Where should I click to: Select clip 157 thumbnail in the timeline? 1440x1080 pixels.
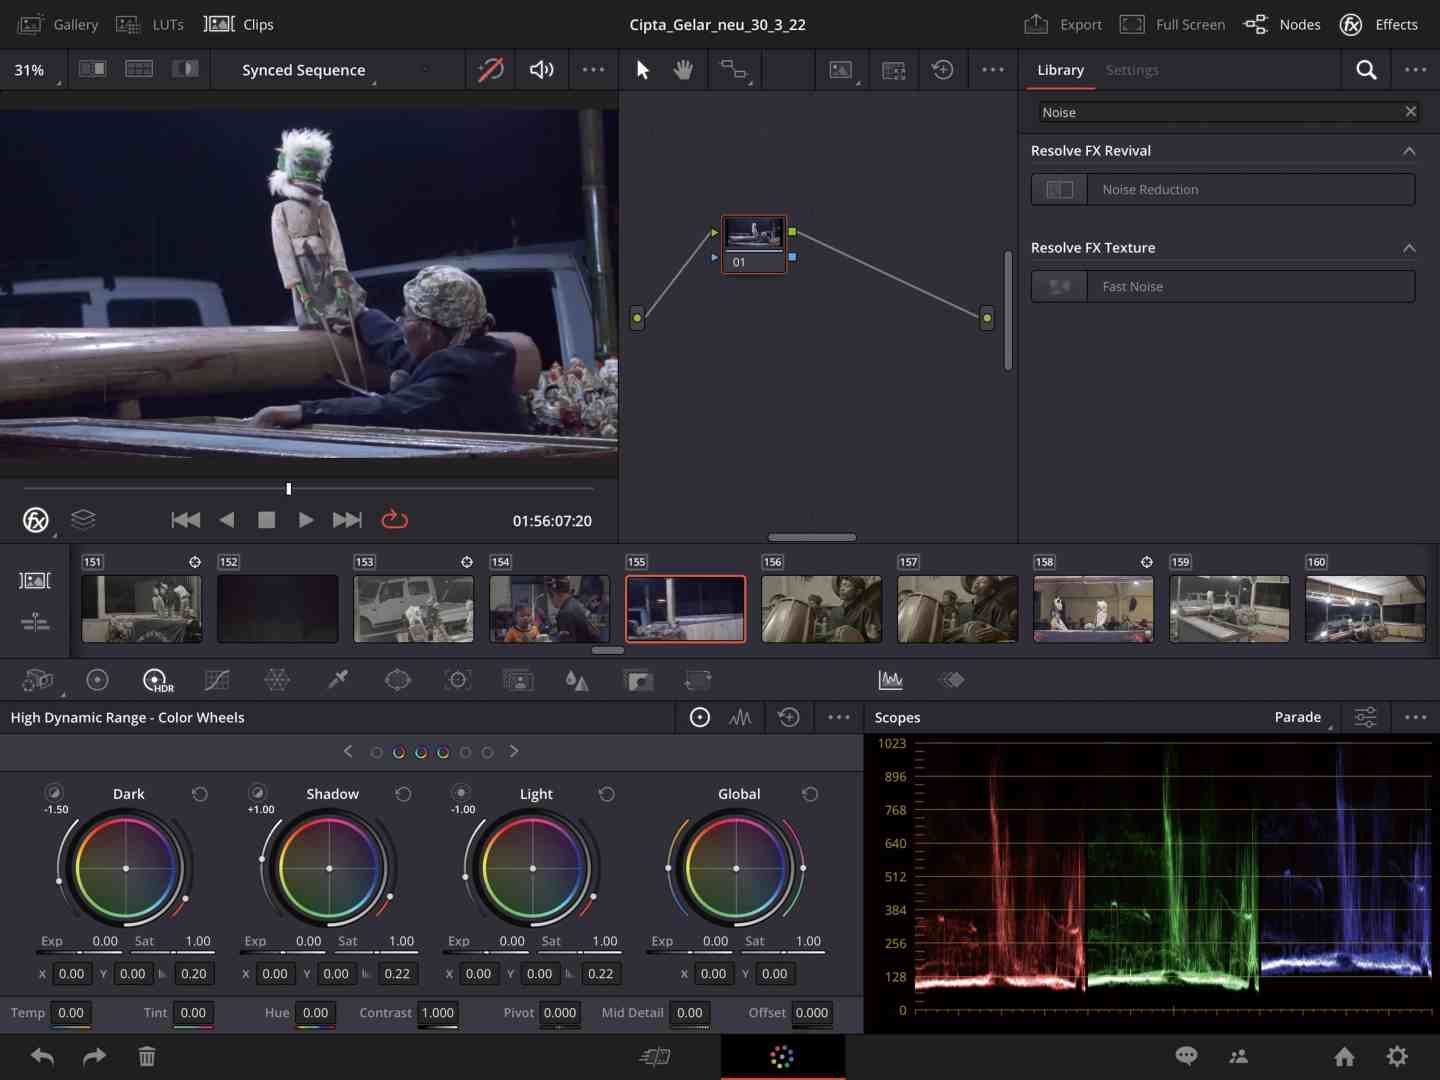(x=957, y=609)
